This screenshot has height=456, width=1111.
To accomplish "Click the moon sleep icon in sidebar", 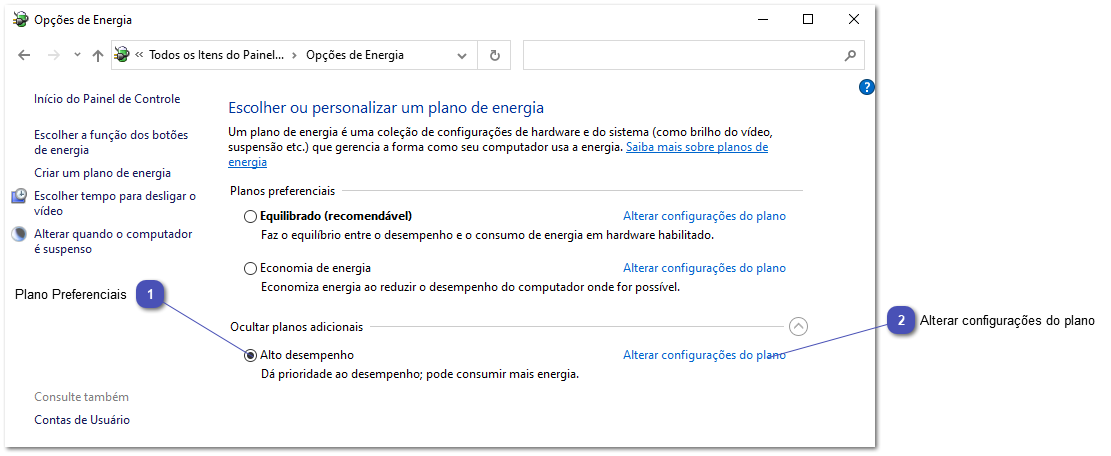I will 20,234.
